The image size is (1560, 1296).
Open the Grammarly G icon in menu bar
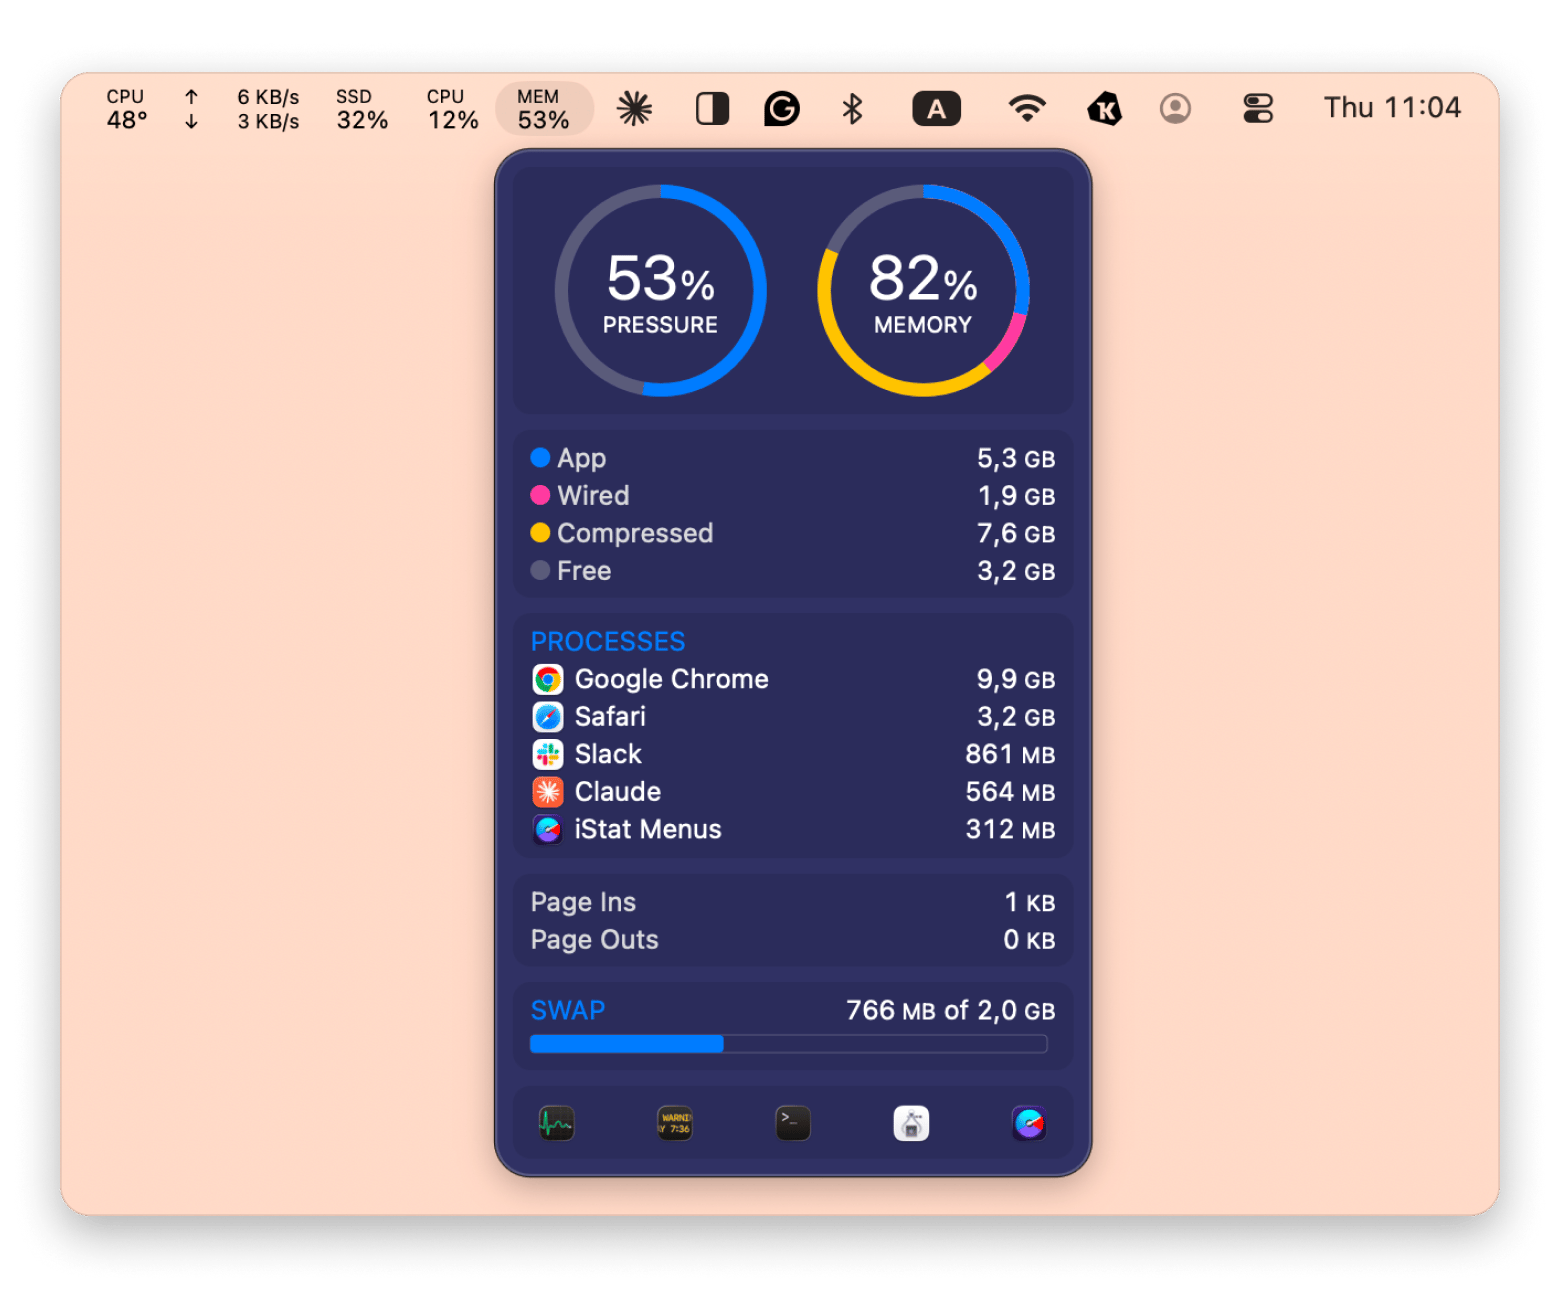(782, 108)
